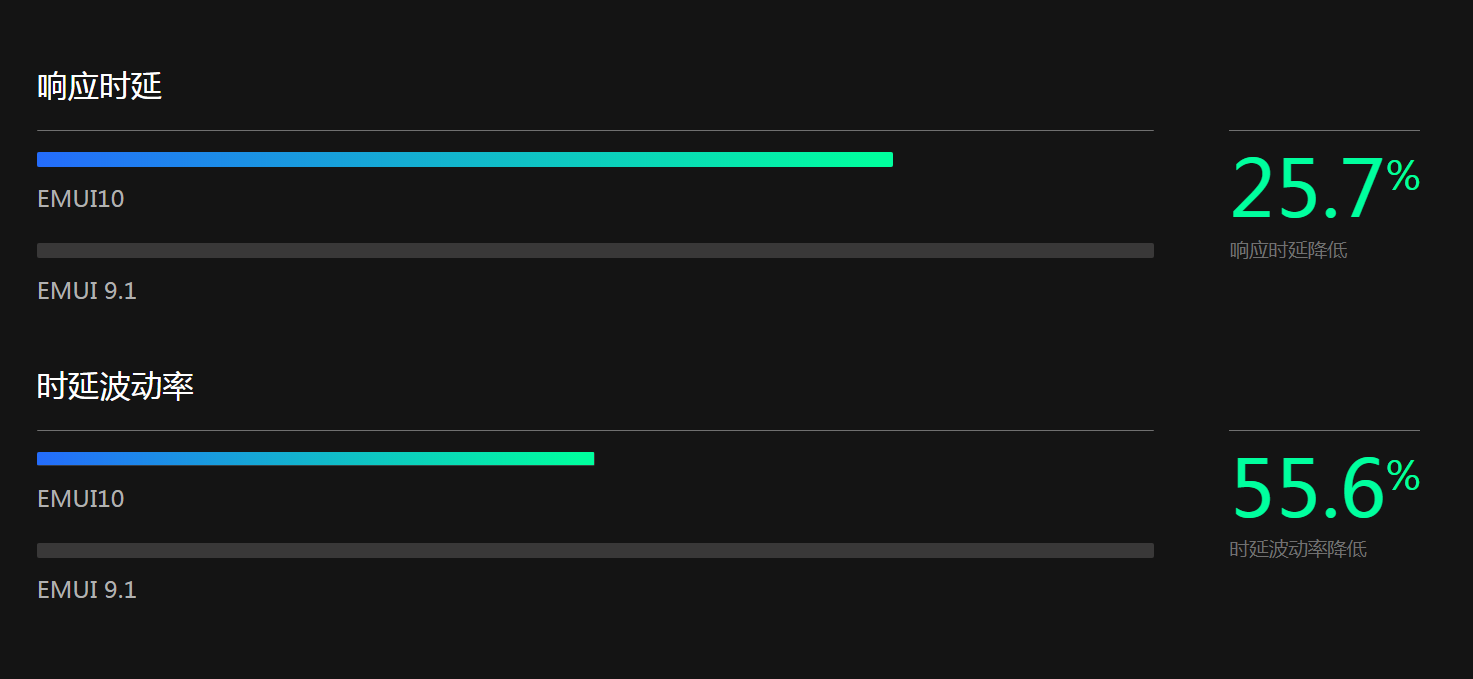The image size is (1473, 679).
Task: Click the large green 55.6 number
Action: click(x=1307, y=488)
